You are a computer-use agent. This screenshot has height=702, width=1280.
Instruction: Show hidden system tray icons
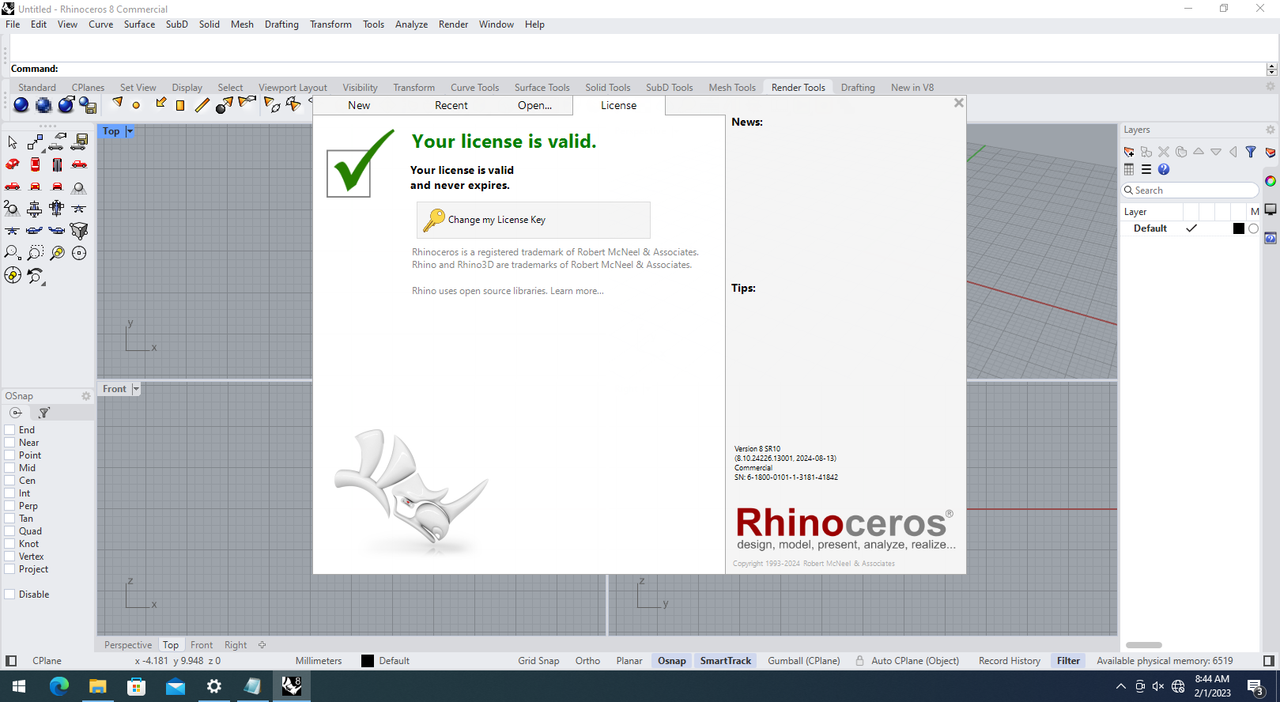[1120, 686]
